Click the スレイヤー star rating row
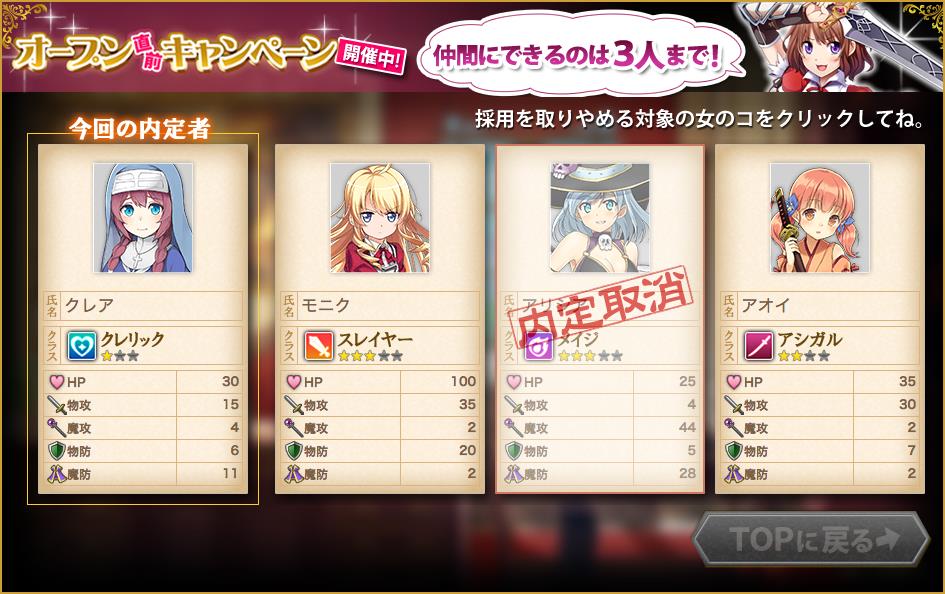 [x=370, y=356]
